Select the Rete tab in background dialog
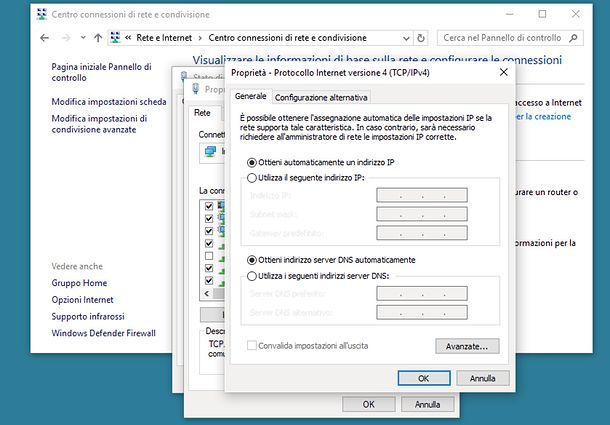 (202, 113)
